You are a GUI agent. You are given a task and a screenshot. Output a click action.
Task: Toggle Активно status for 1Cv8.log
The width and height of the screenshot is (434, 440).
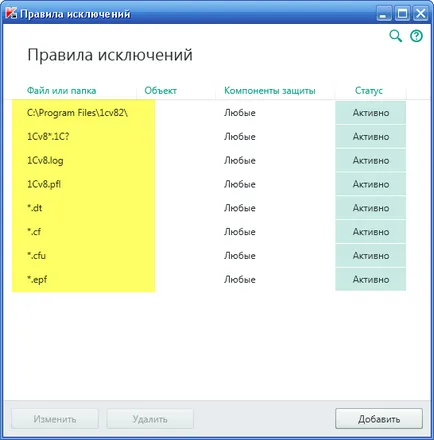[371, 160]
